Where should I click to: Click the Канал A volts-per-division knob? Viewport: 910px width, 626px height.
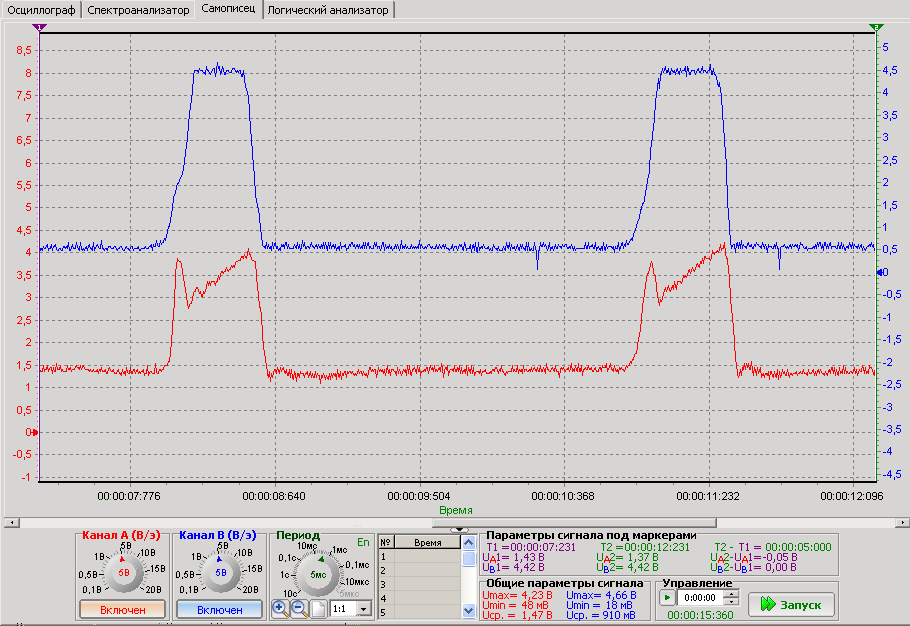point(123,572)
